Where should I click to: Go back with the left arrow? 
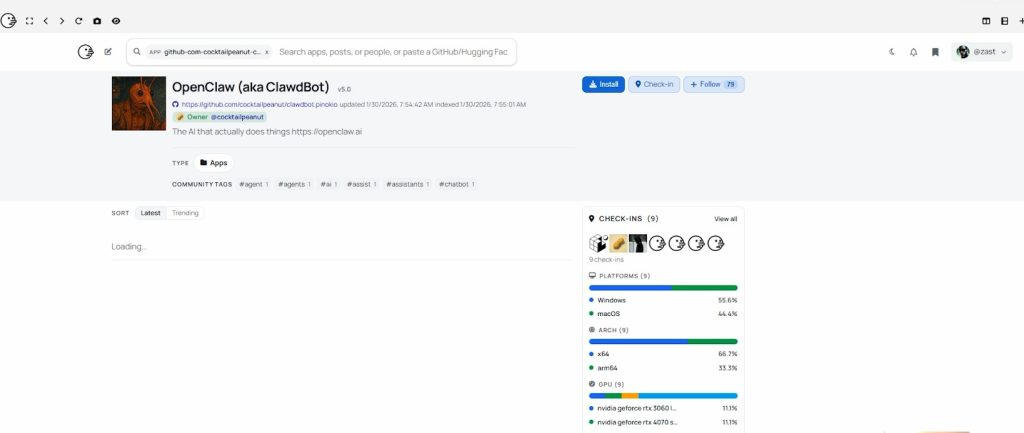[46, 21]
